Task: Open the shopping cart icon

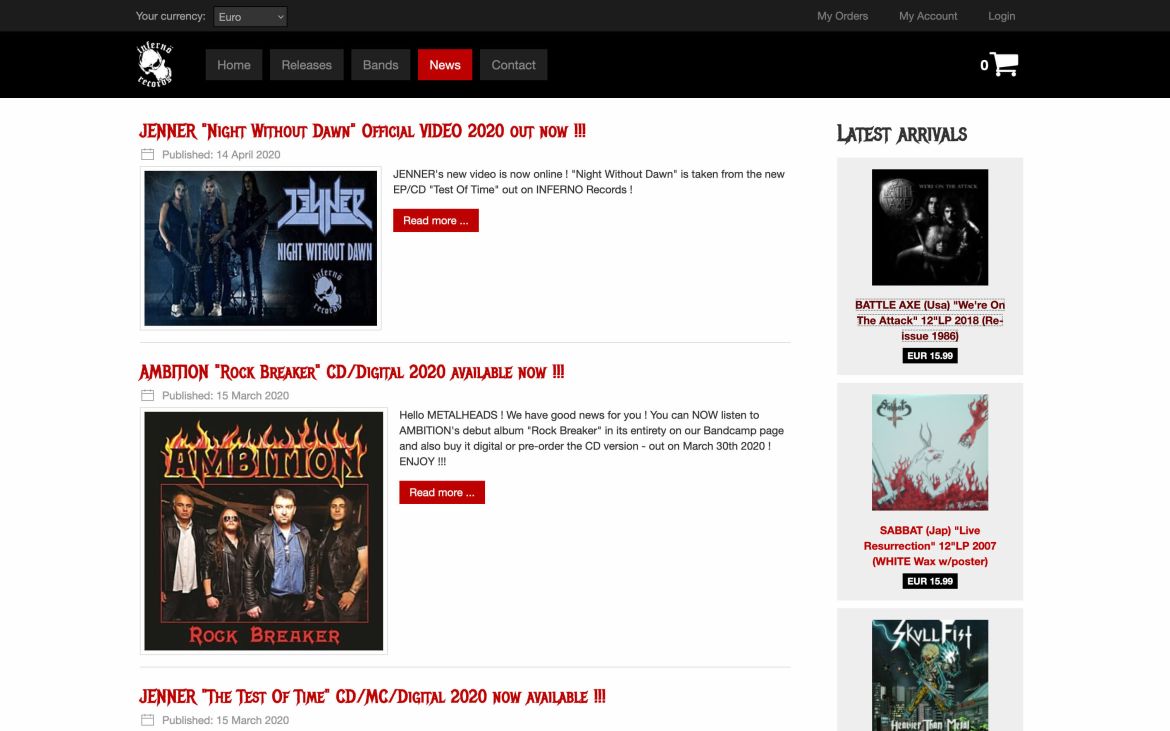Action: point(1004,64)
